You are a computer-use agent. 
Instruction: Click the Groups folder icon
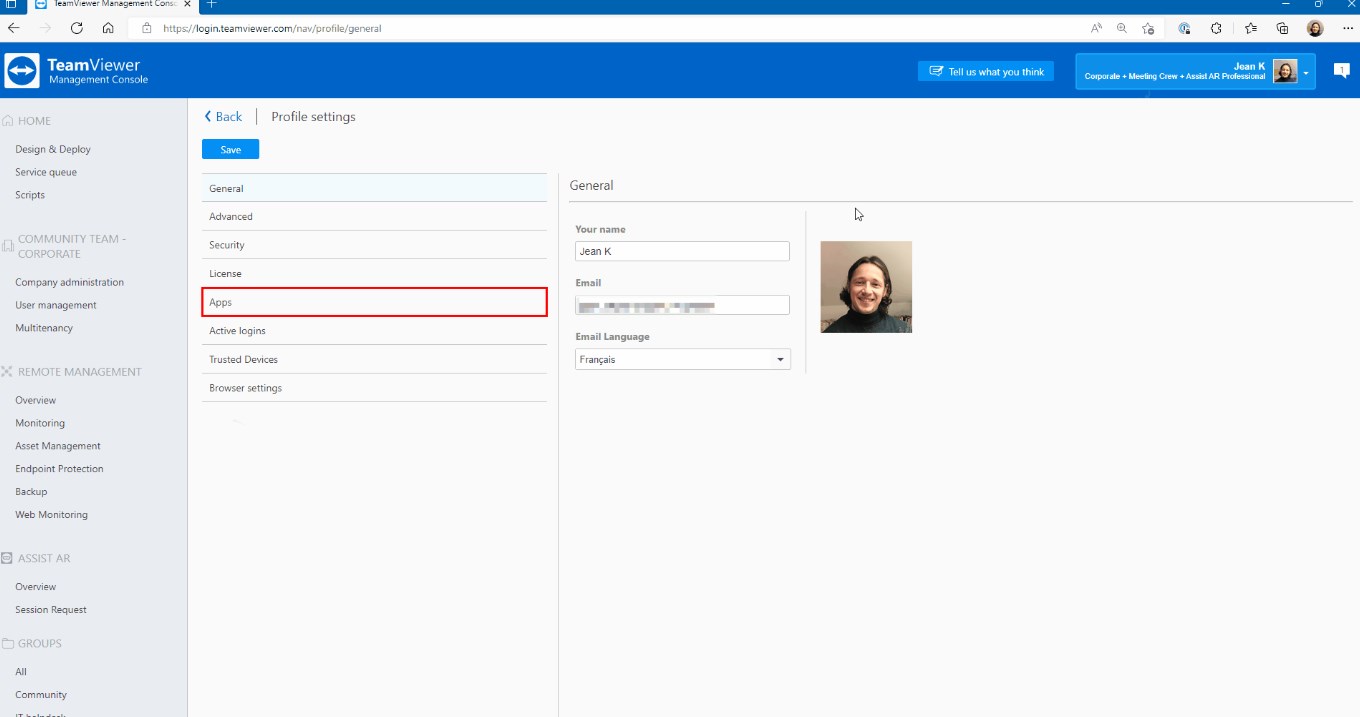point(8,643)
